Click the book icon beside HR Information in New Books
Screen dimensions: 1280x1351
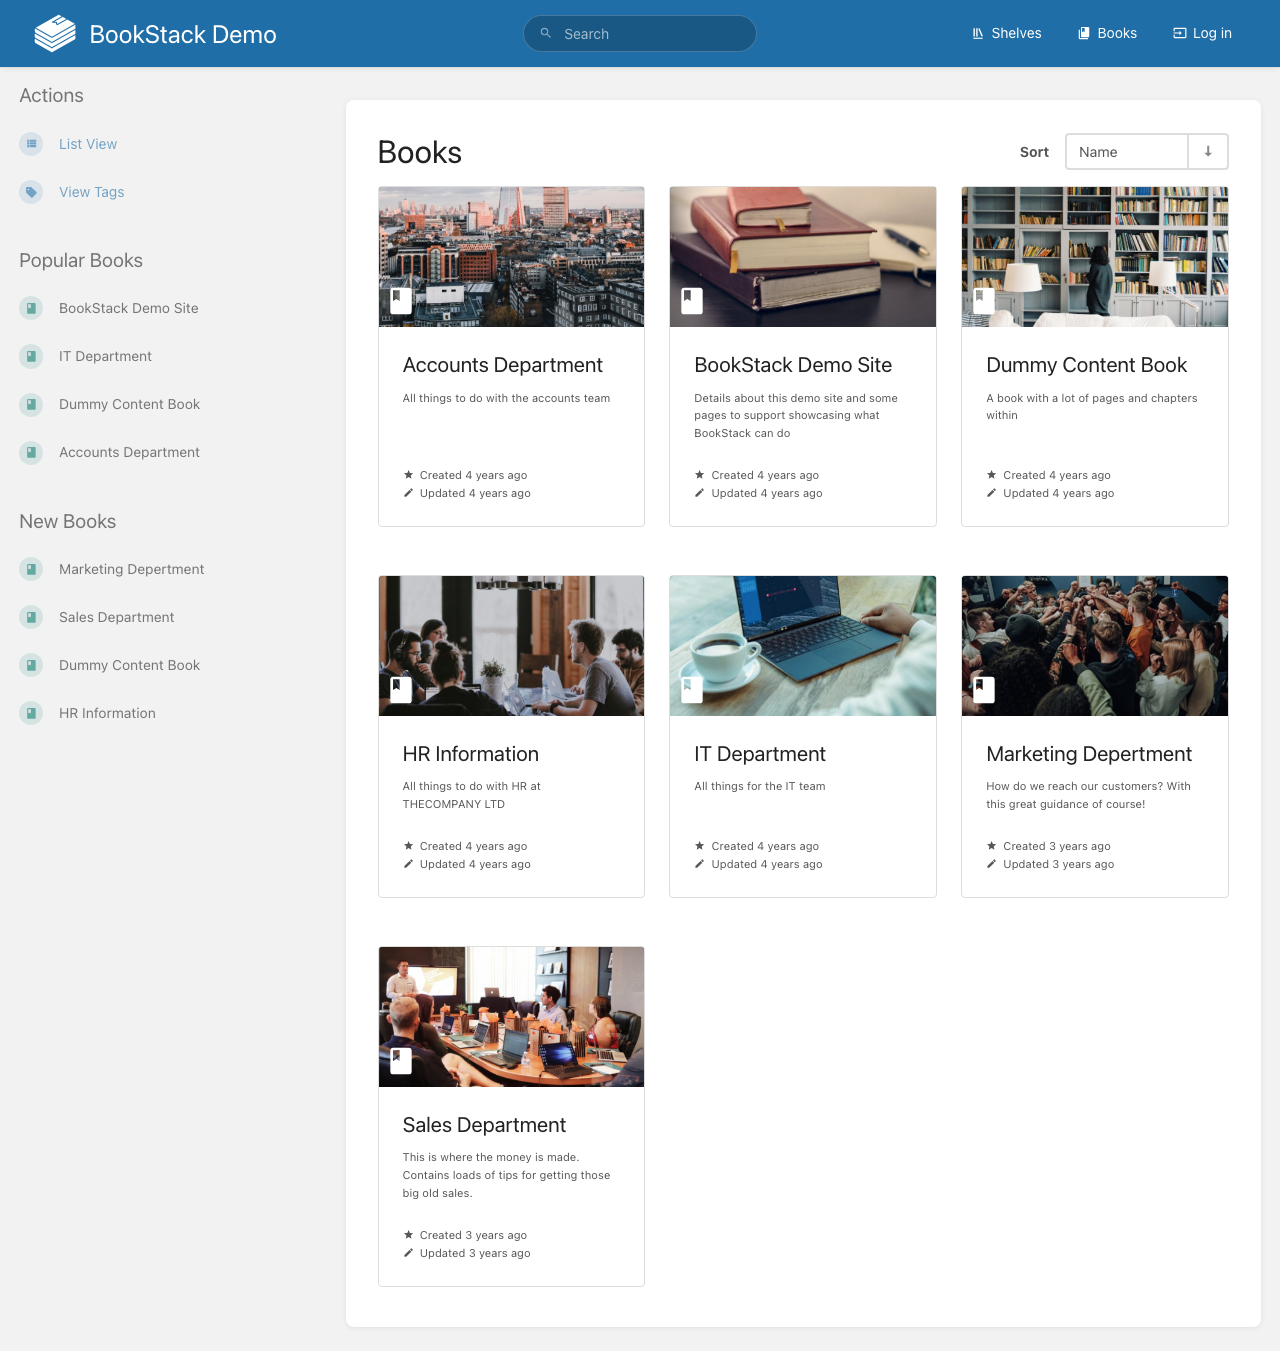(x=31, y=713)
